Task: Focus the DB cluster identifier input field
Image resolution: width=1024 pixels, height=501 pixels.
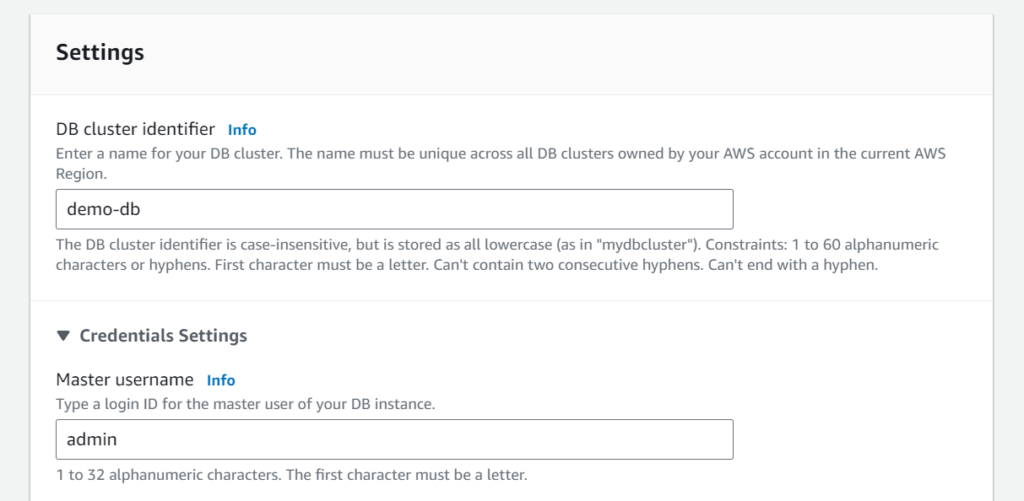Action: click(x=394, y=209)
